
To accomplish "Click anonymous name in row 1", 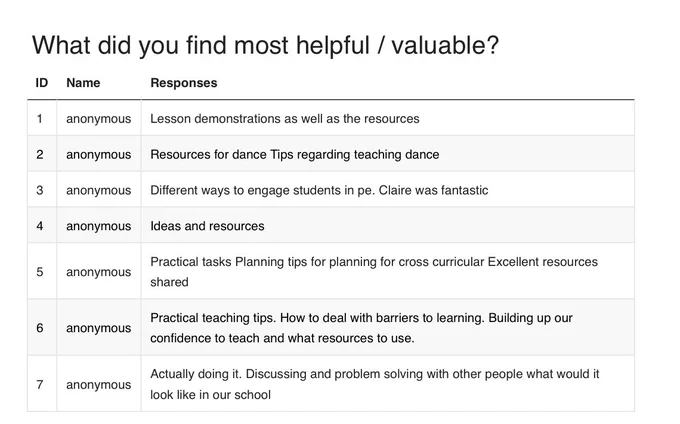I will click(x=98, y=119).
